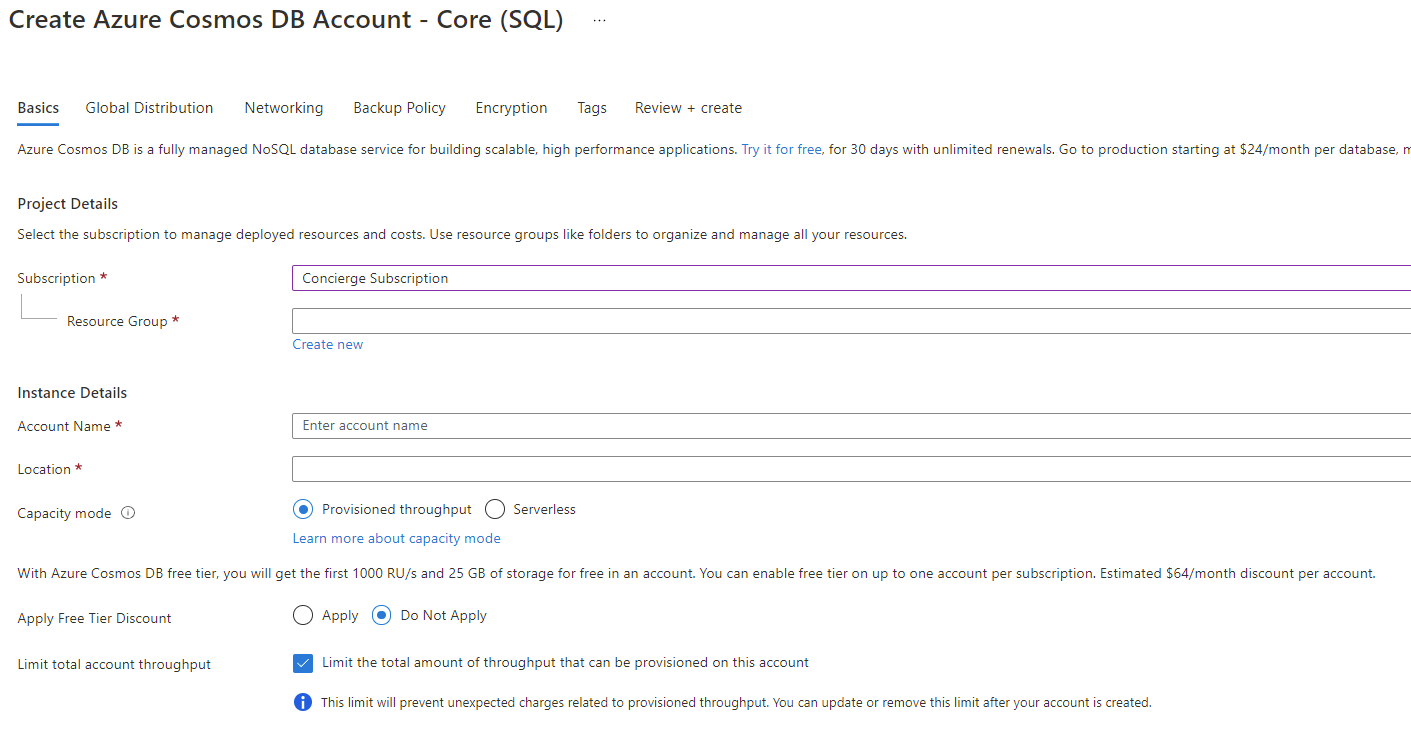Screen dimensions: 1411x750
Task: Click the ellipsis more options icon
Action: 599,21
